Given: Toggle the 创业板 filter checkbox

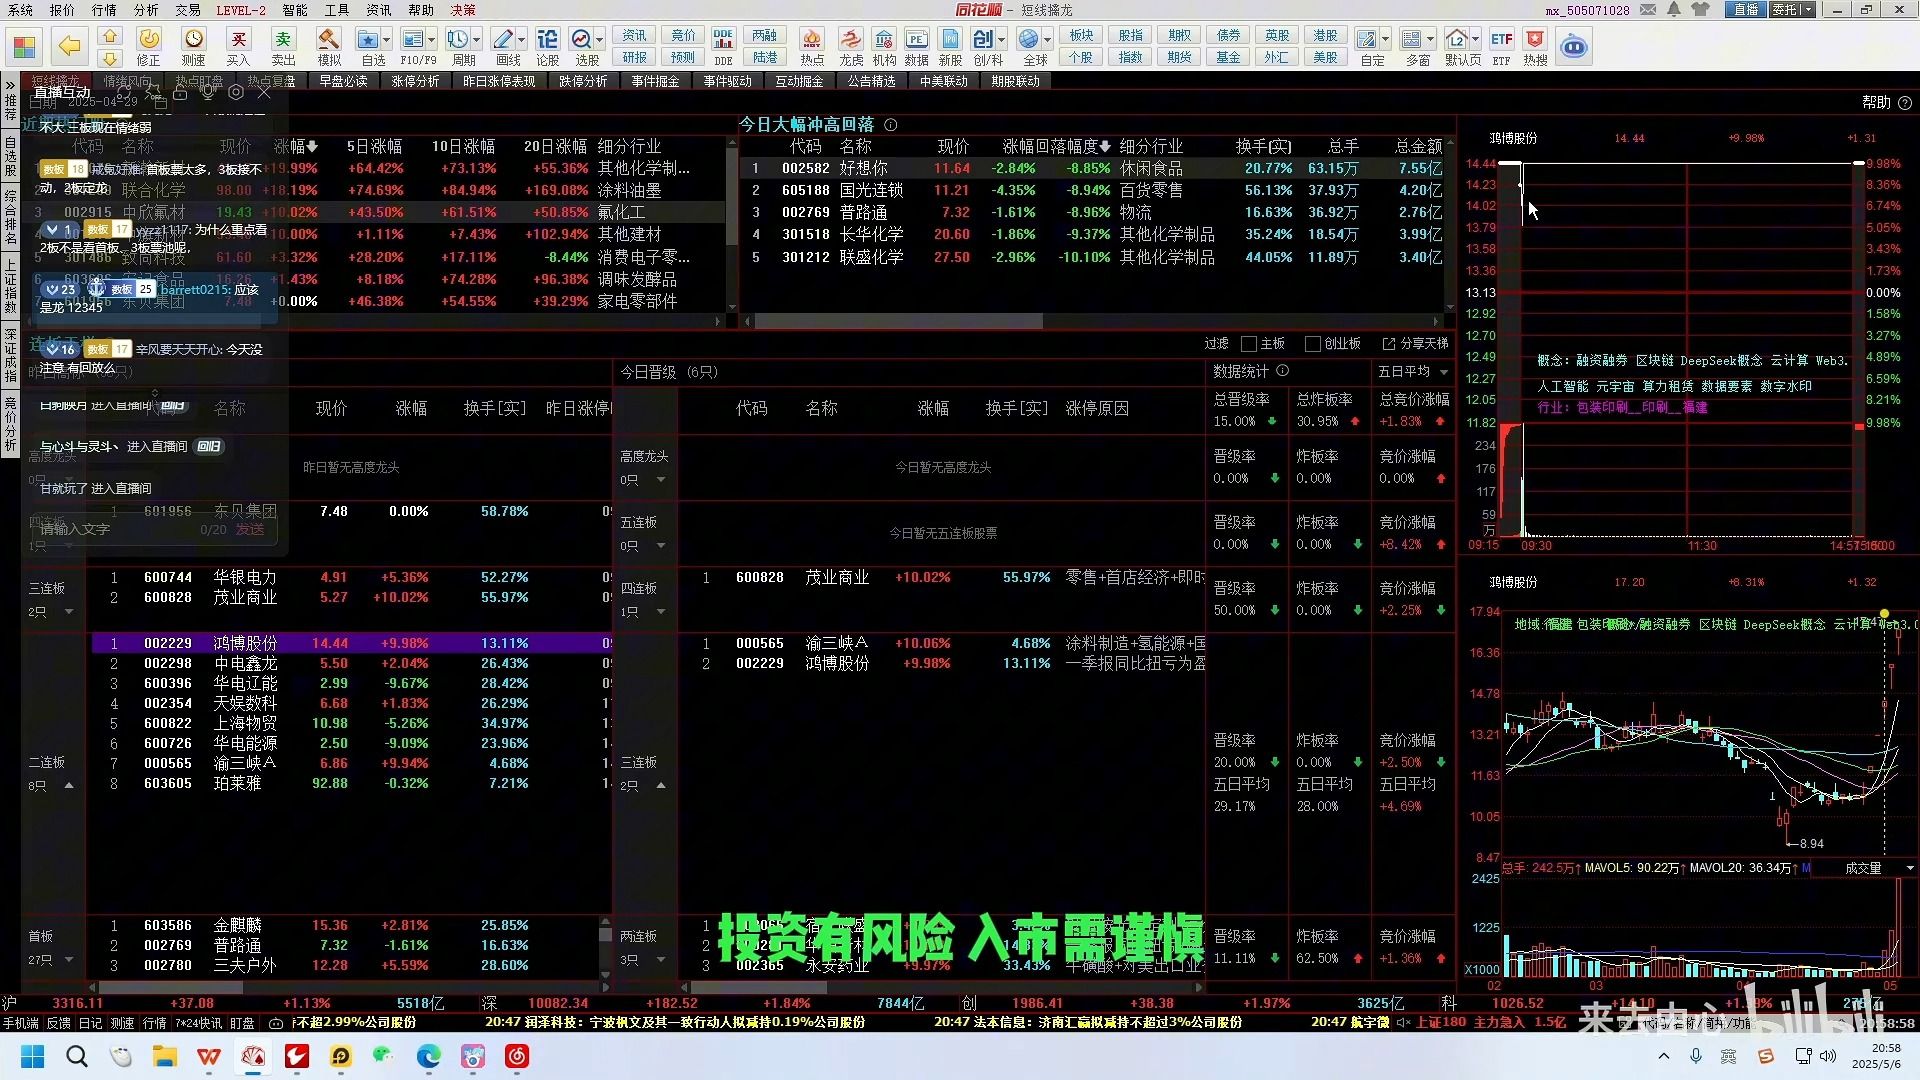Looking at the screenshot, I should coord(1312,344).
